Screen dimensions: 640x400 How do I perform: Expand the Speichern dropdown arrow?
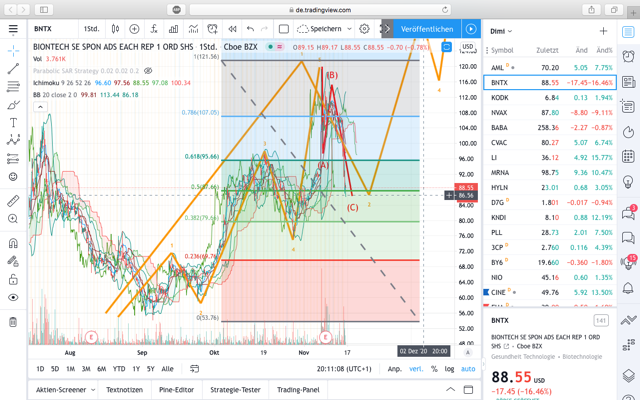point(349,29)
